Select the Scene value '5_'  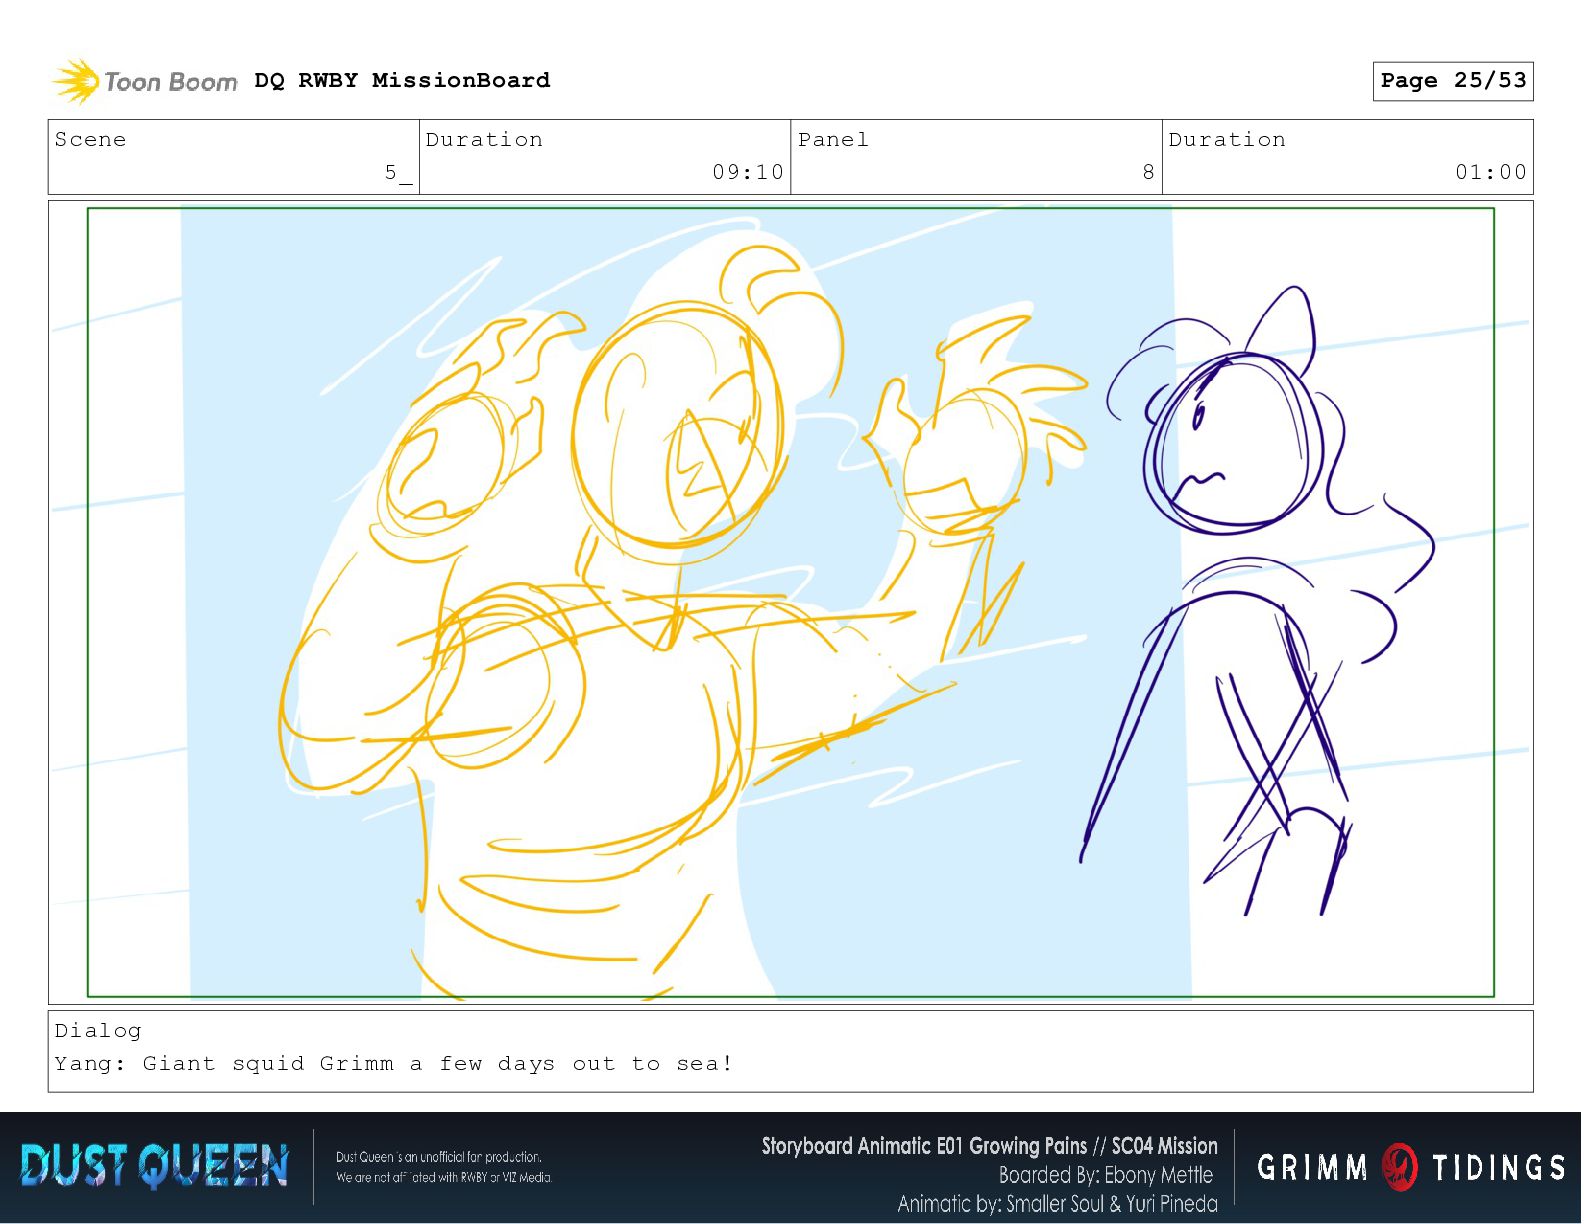click(398, 172)
